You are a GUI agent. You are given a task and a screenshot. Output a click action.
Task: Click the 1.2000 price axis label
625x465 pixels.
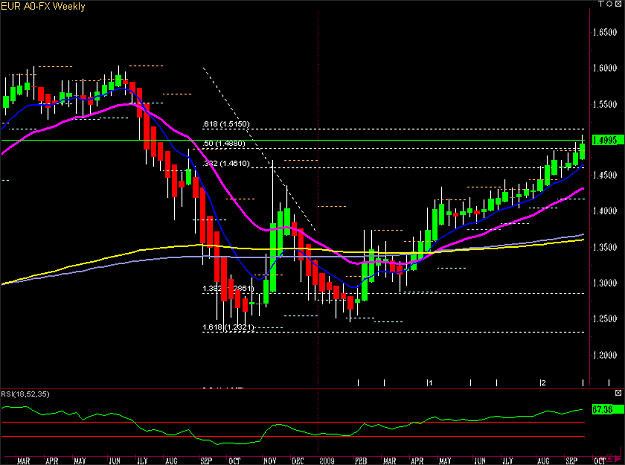tap(605, 355)
